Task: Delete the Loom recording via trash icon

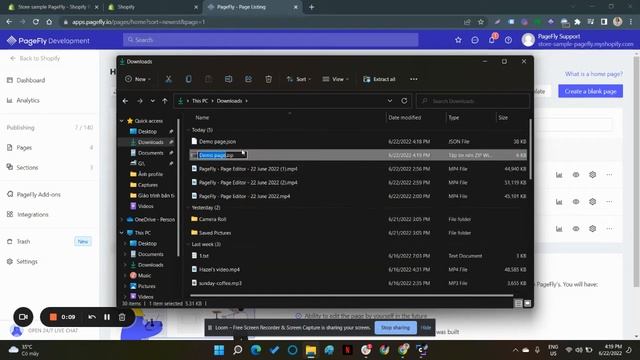Action: pos(122,317)
